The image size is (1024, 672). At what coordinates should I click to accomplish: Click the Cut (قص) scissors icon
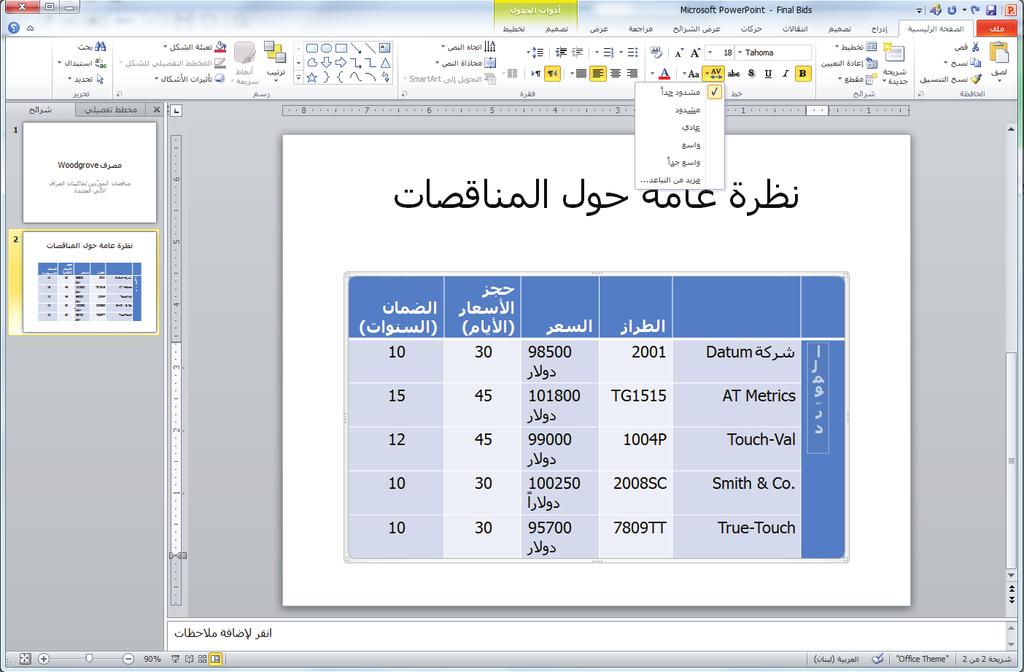coord(975,47)
